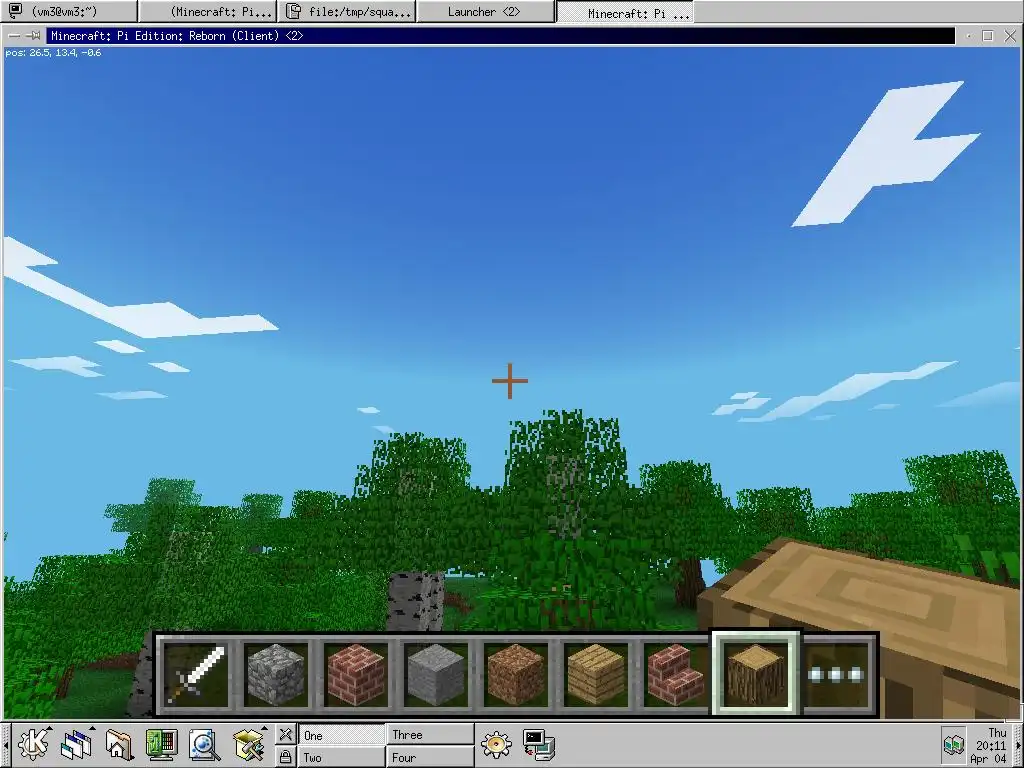Switch to virtual desktop Two
The height and width of the screenshot is (768, 1024).
tap(342, 757)
